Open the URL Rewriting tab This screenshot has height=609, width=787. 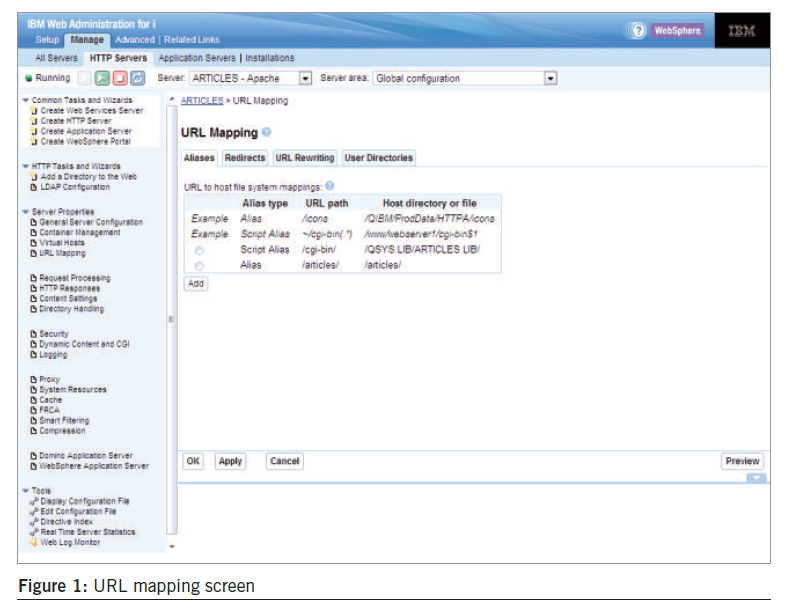tap(305, 158)
